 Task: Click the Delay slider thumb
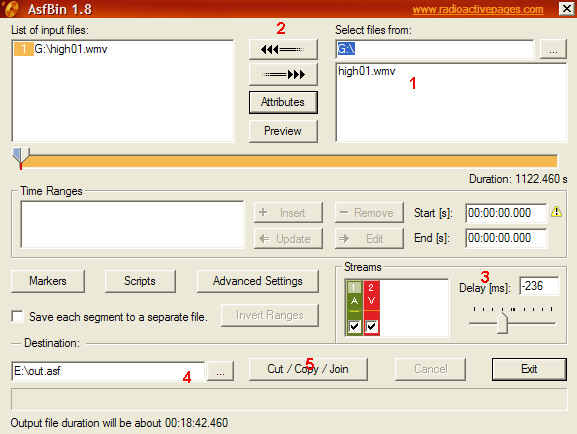click(x=502, y=323)
